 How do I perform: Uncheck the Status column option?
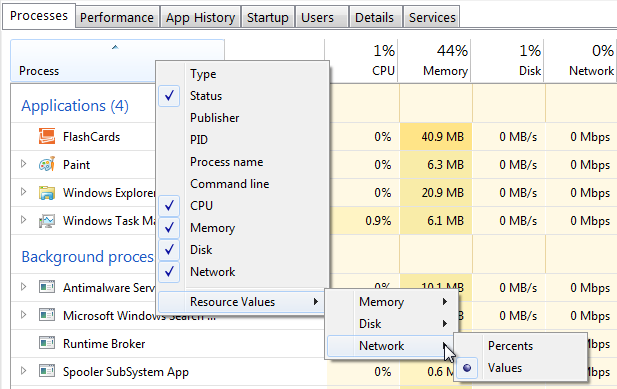point(169,96)
